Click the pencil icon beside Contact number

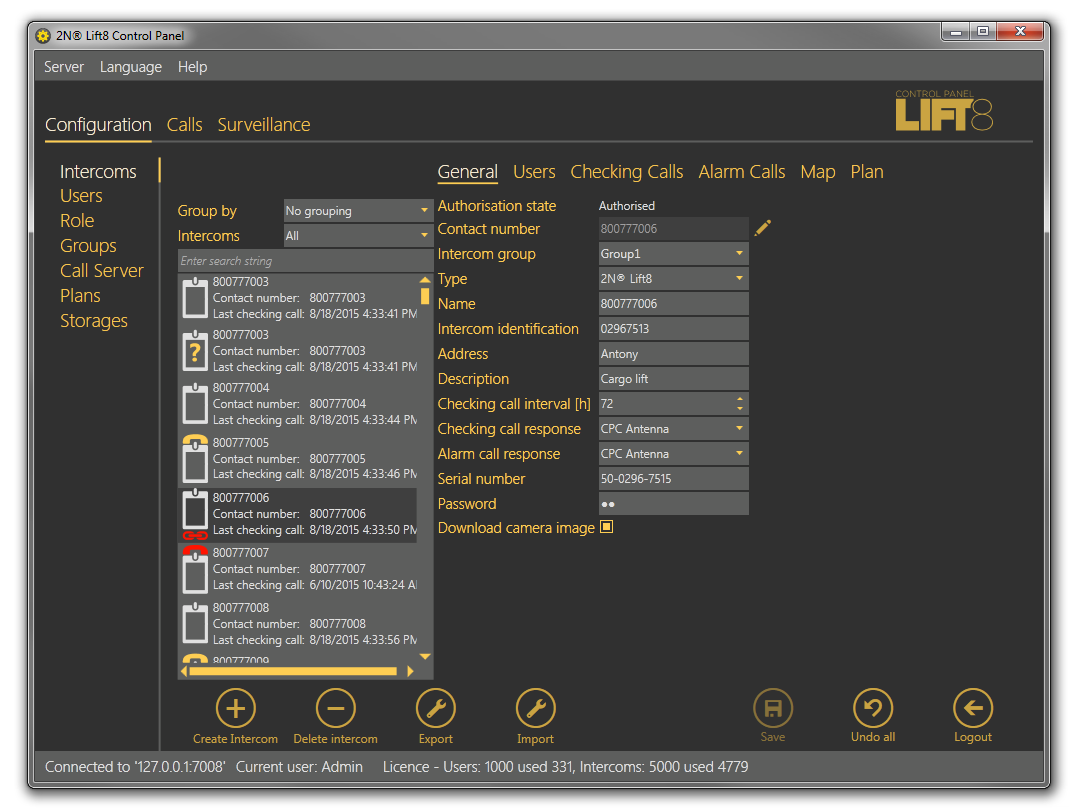pyautogui.click(x=763, y=228)
